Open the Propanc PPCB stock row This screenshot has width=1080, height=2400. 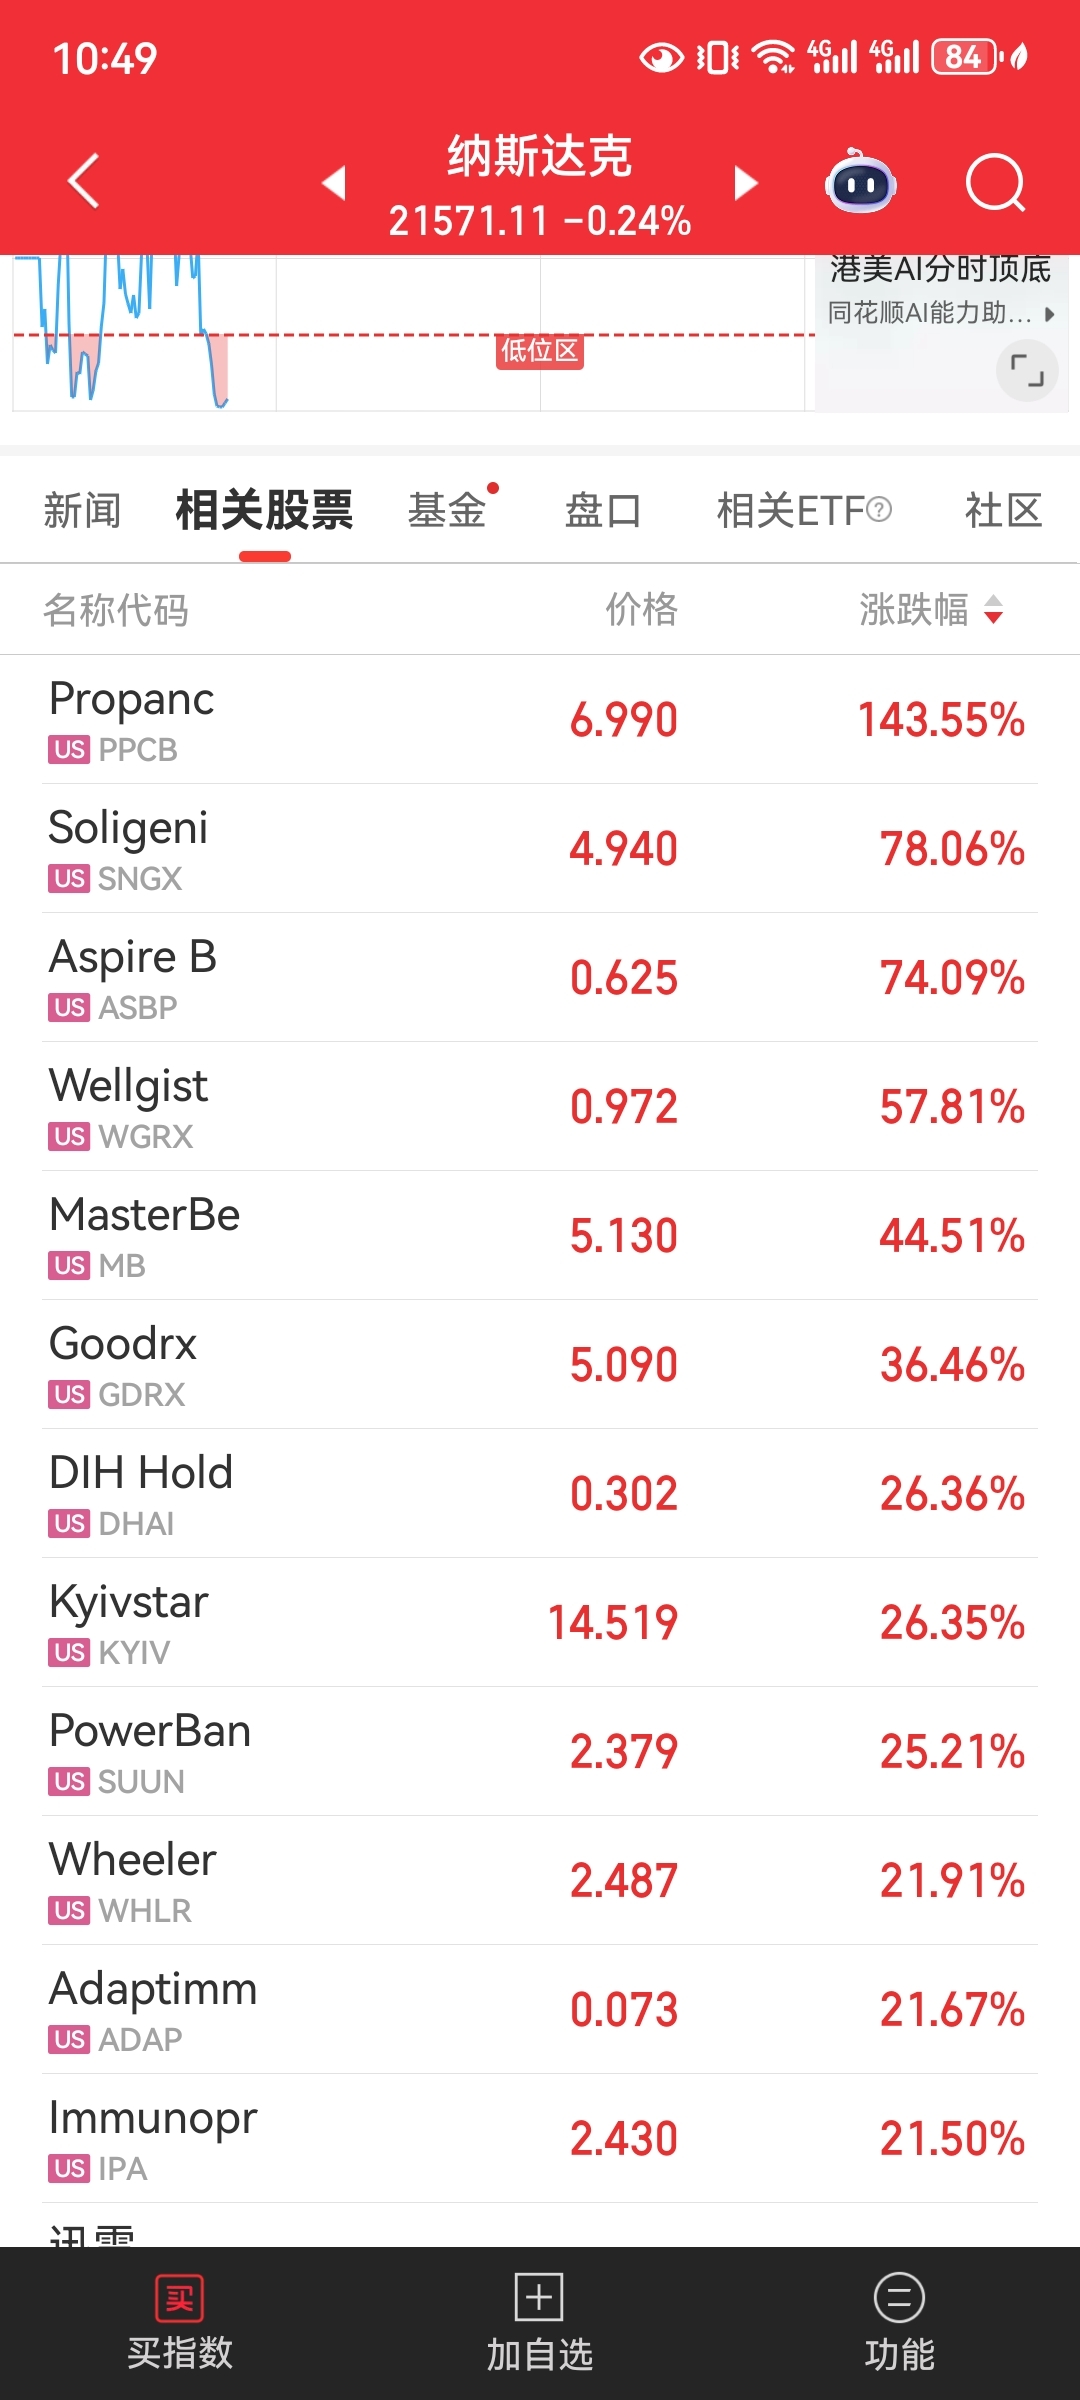coord(540,720)
